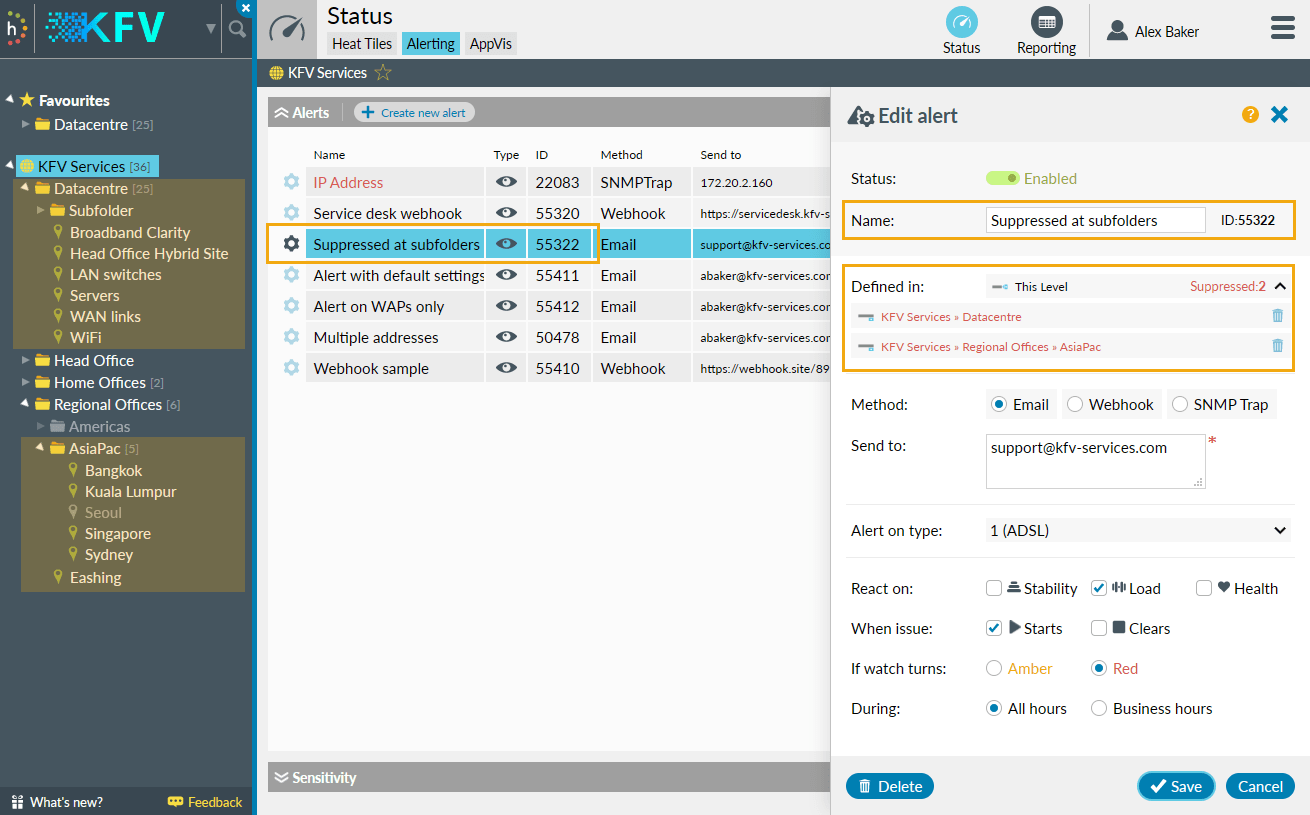Delete the AsiaPac level with trash icon
This screenshot has width=1310, height=815.
coord(1277,346)
